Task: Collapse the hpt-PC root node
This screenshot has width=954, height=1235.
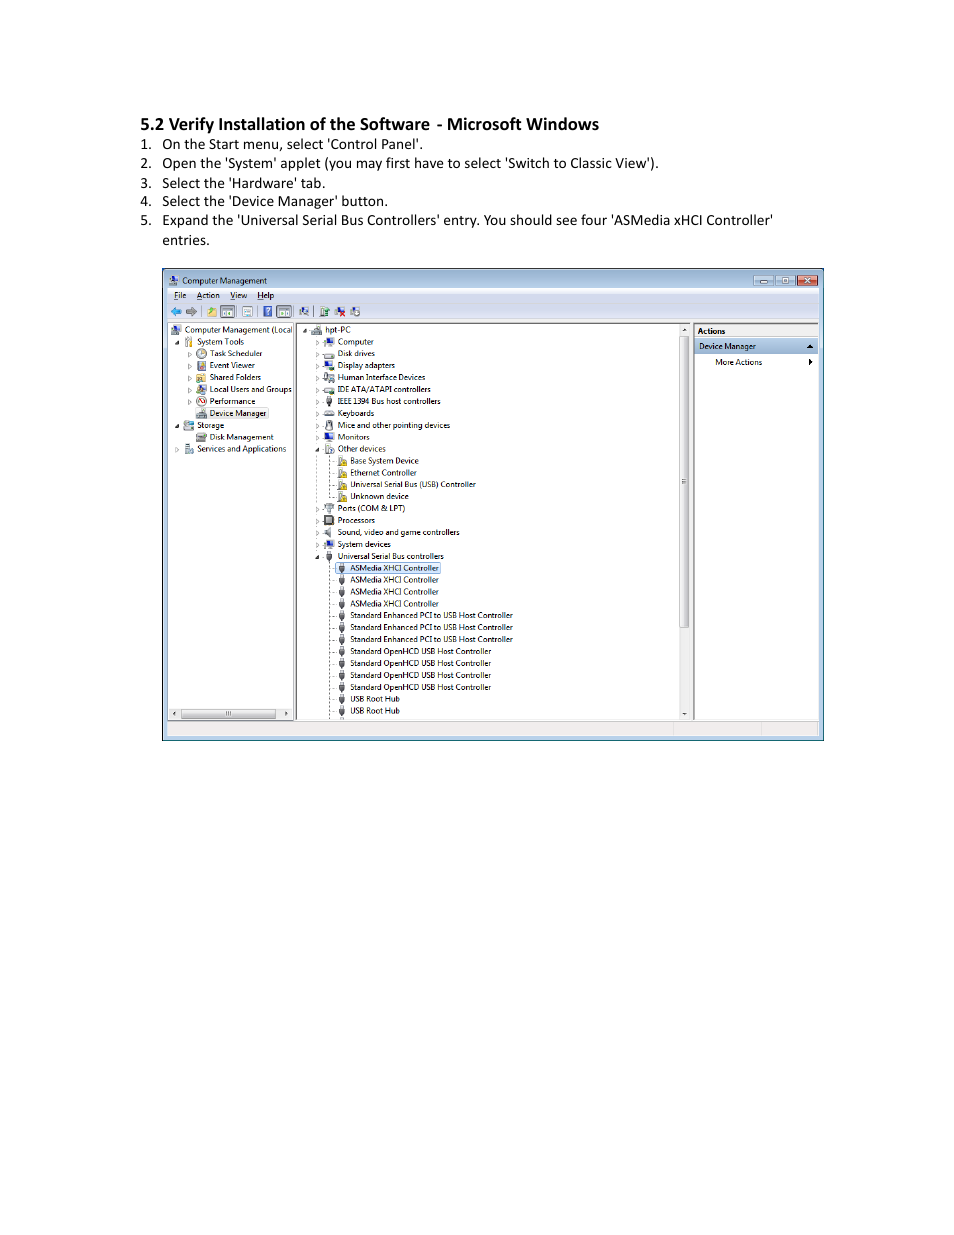Action: pos(305,330)
